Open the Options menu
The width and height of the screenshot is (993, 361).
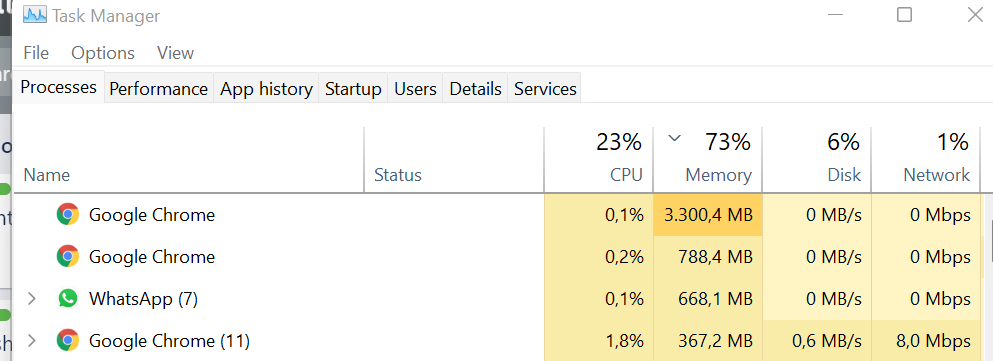pos(103,53)
